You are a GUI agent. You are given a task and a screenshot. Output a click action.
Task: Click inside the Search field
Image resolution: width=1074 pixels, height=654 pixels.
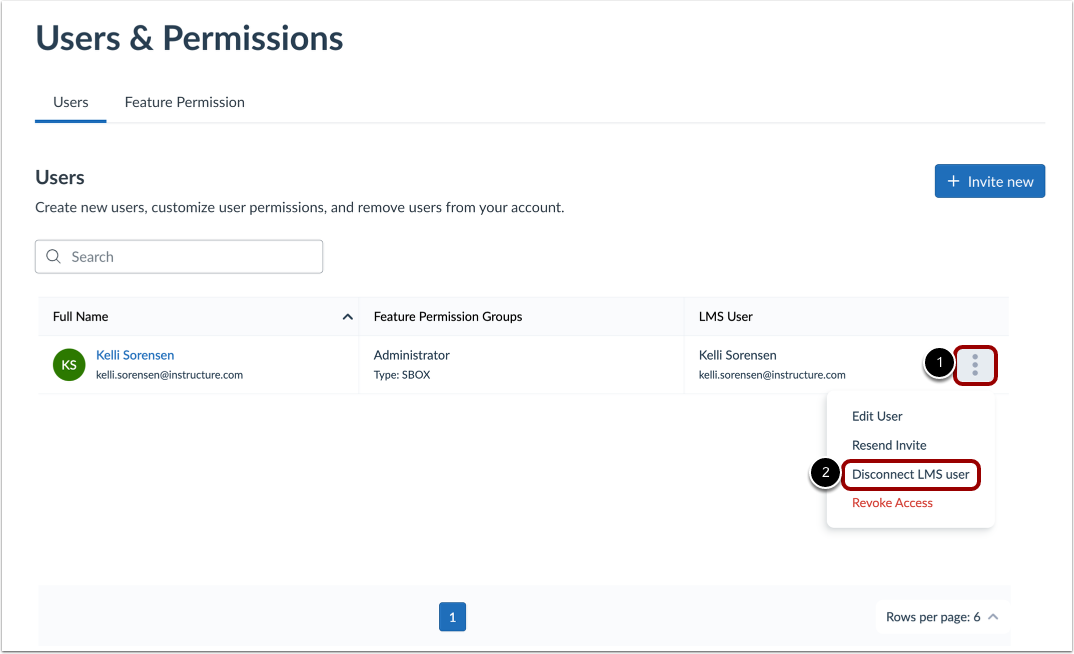(x=178, y=257)
